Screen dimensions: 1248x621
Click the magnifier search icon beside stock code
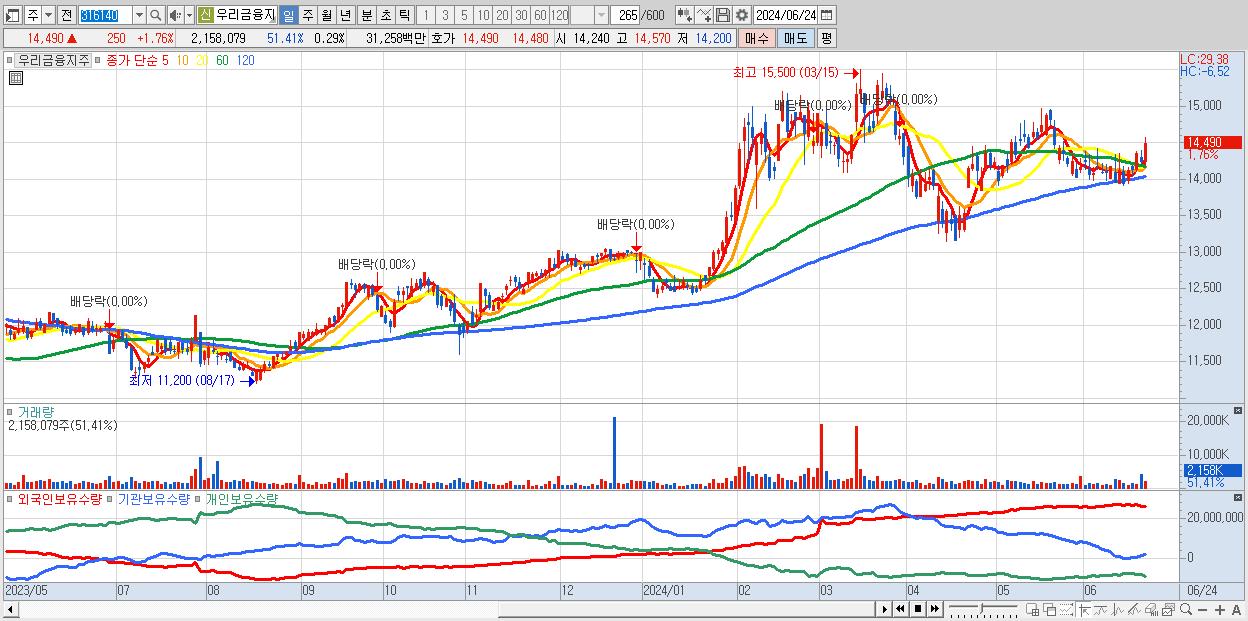pyautogui.click(x=156, y=15)
